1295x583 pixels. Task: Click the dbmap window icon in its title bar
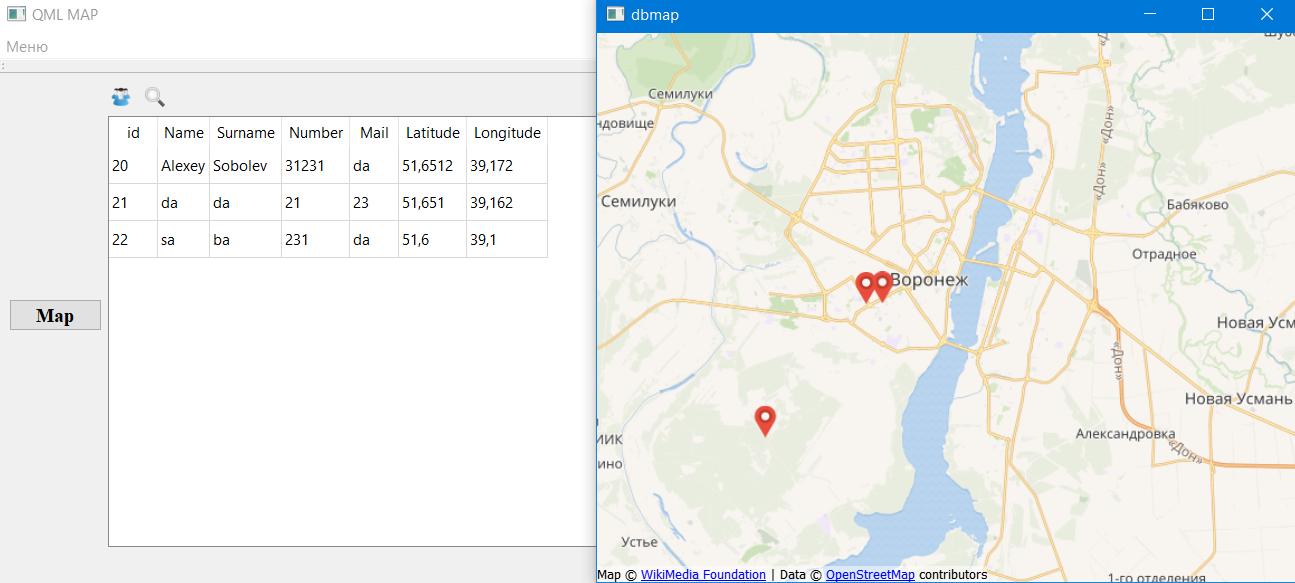[613, 14]
